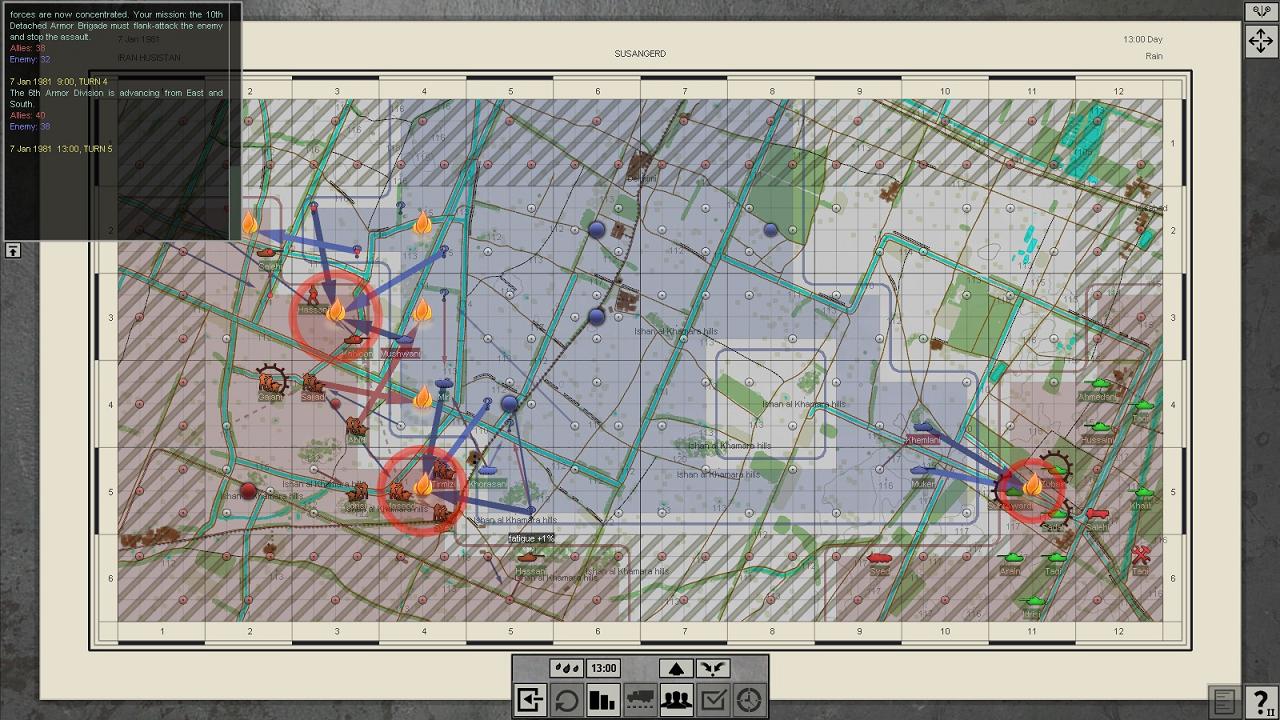Click the 13:00 time button
Screen dimensions: 1280x720
point(603,668)
